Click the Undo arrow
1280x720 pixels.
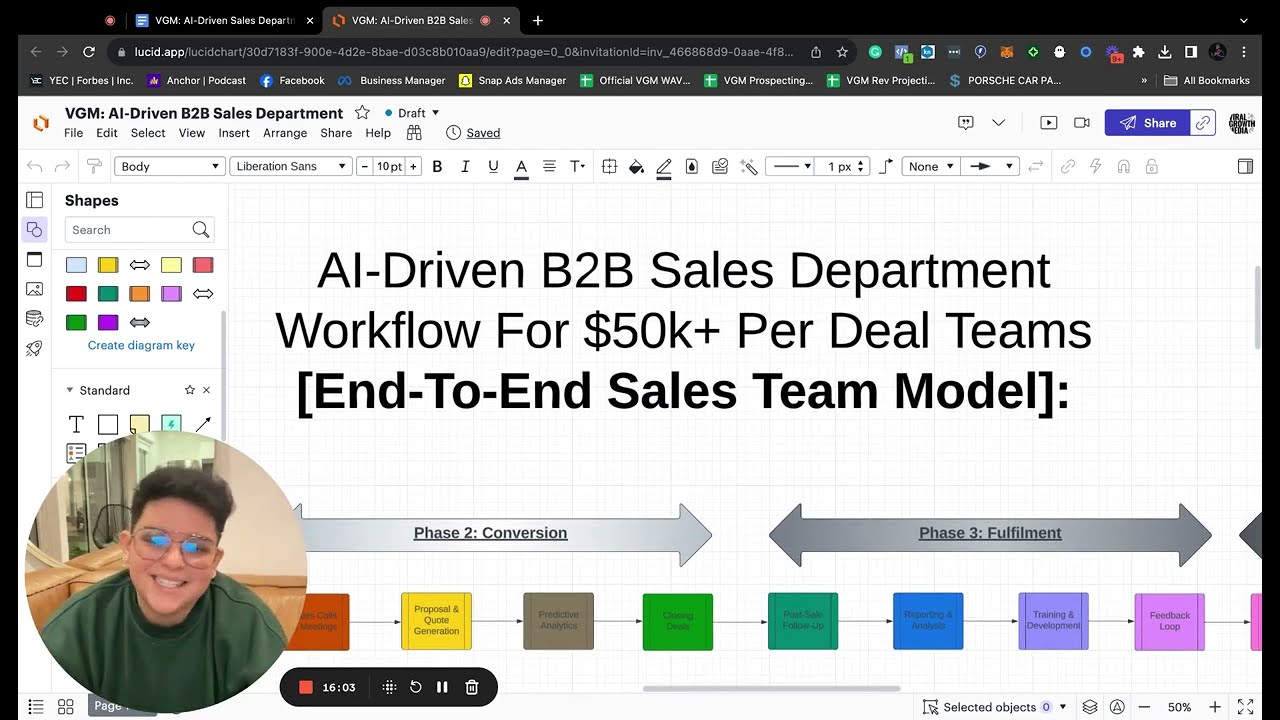[35, 166]
